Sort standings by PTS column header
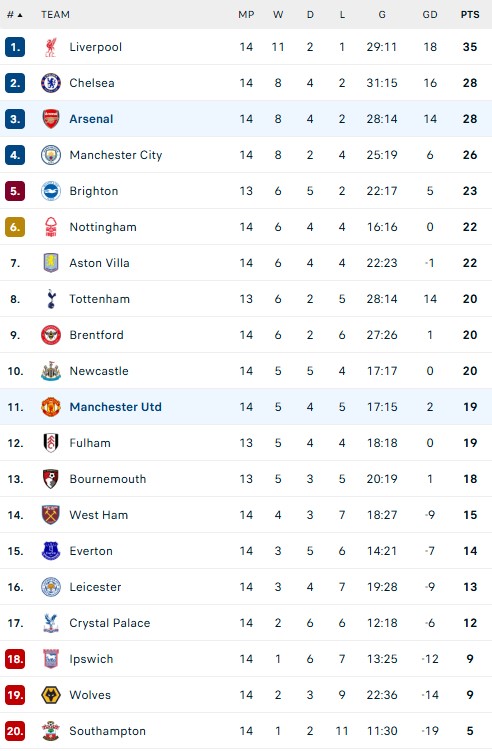This screenshot has height=751, width=492. [469, 15]
